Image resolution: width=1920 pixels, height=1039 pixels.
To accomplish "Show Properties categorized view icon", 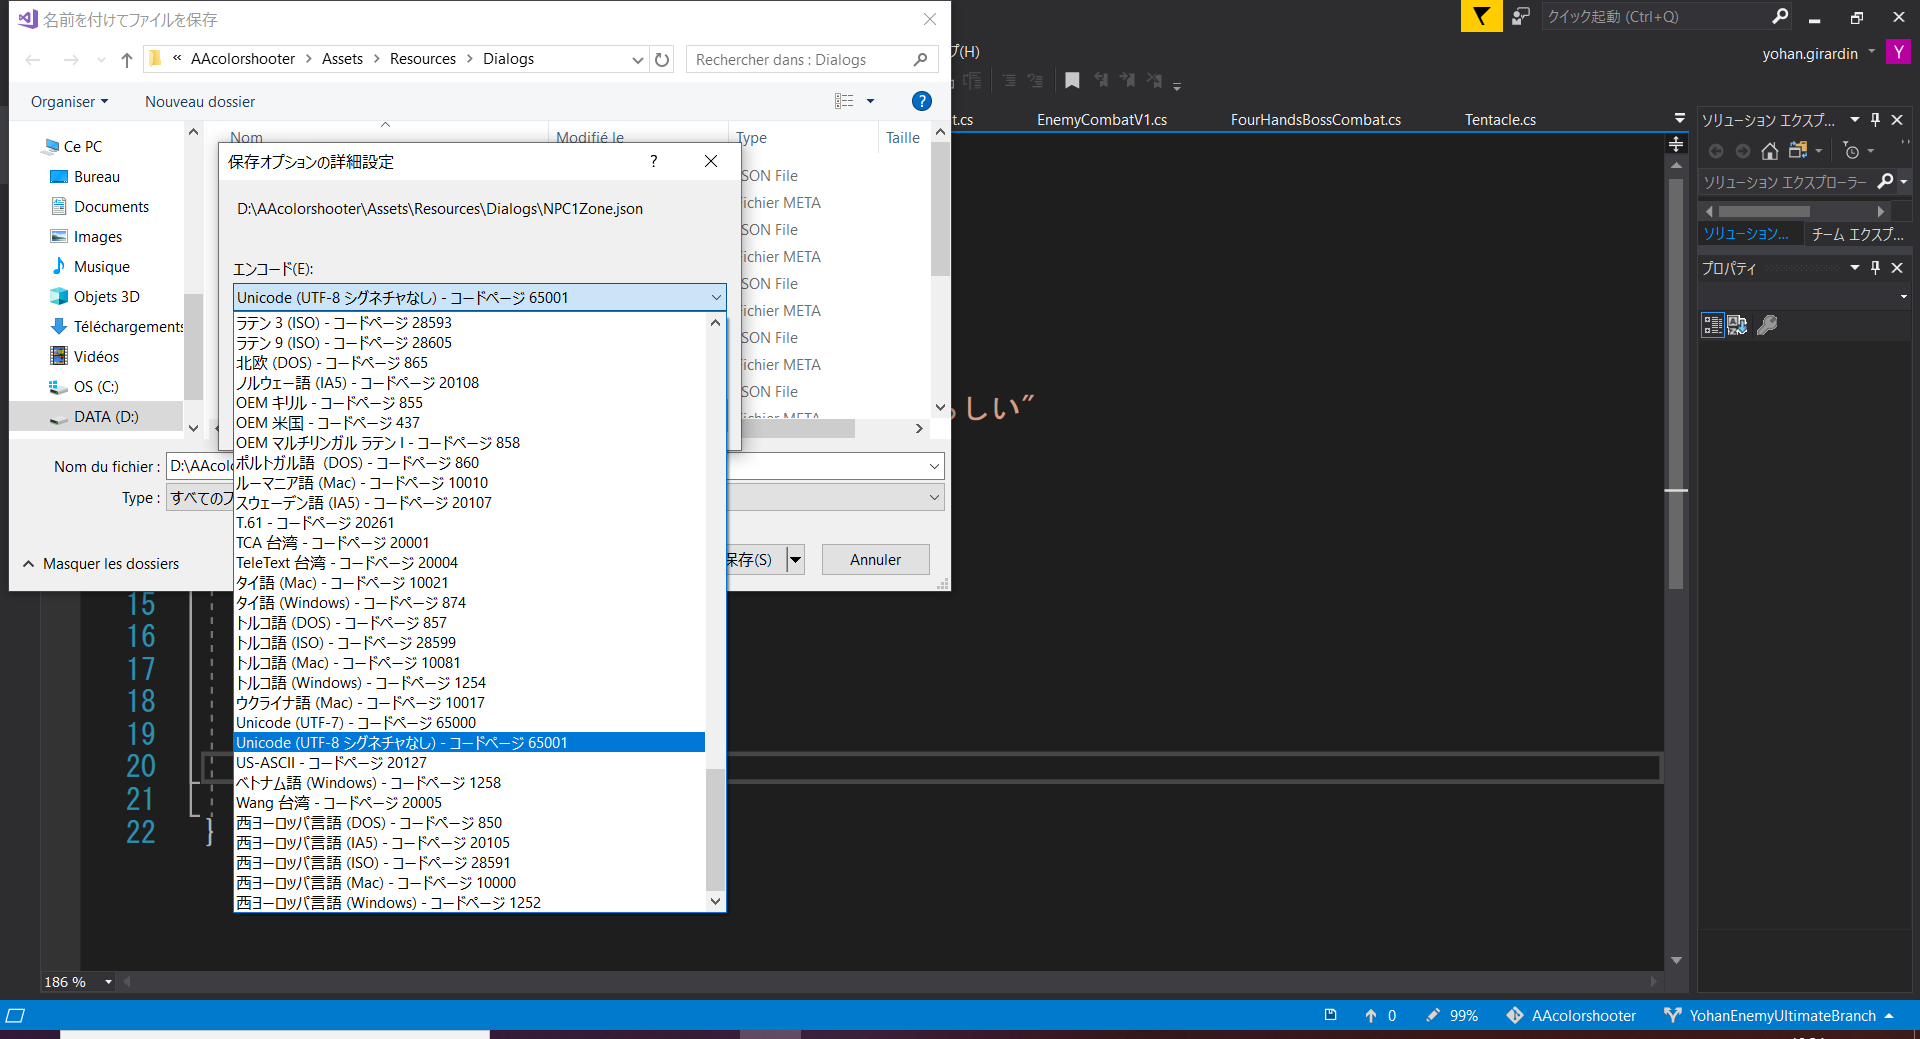I will click(1713, 324).
